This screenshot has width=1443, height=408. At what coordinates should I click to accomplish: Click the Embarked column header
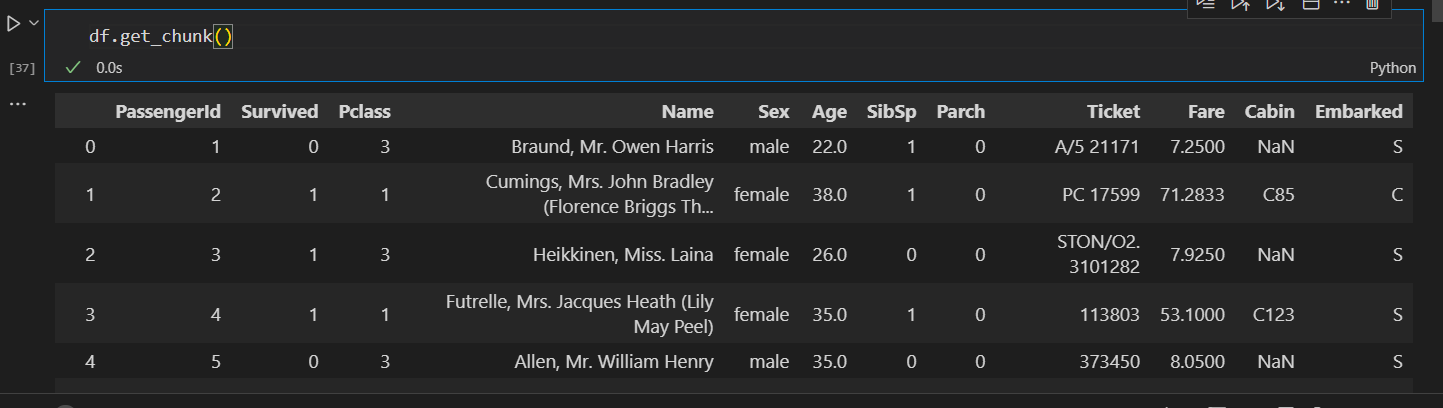click(x=1358, y=112)
